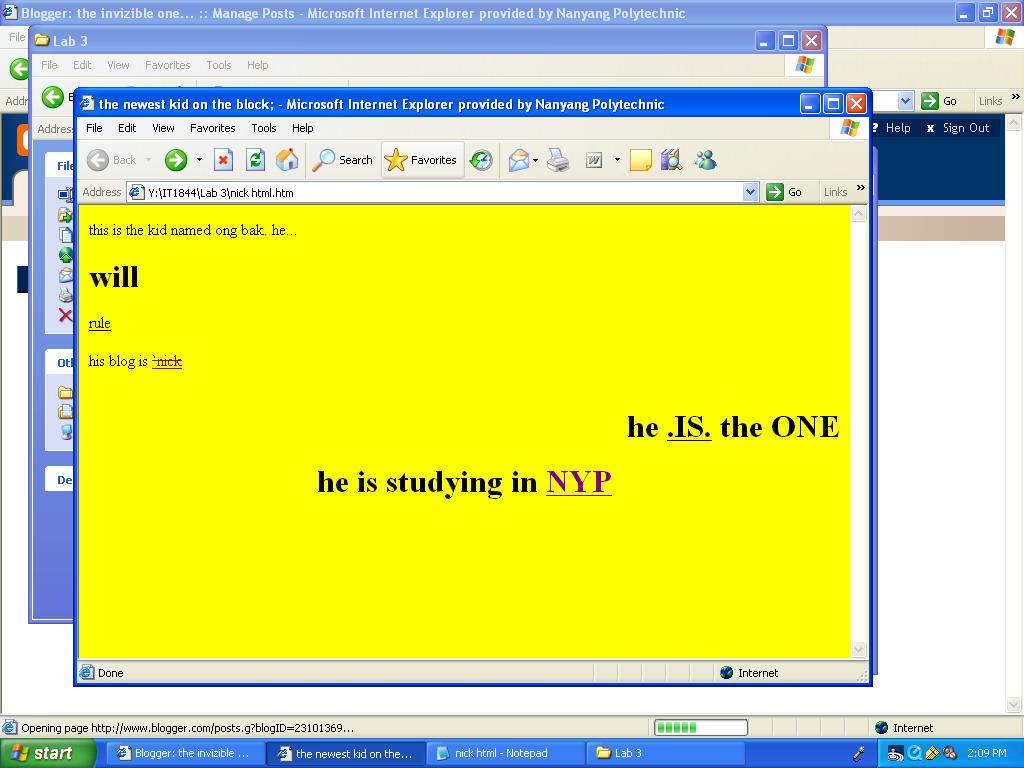Click the Internet zone globe in front status bar
Viewport: 1024px width, 768px height.
[726, 673]
